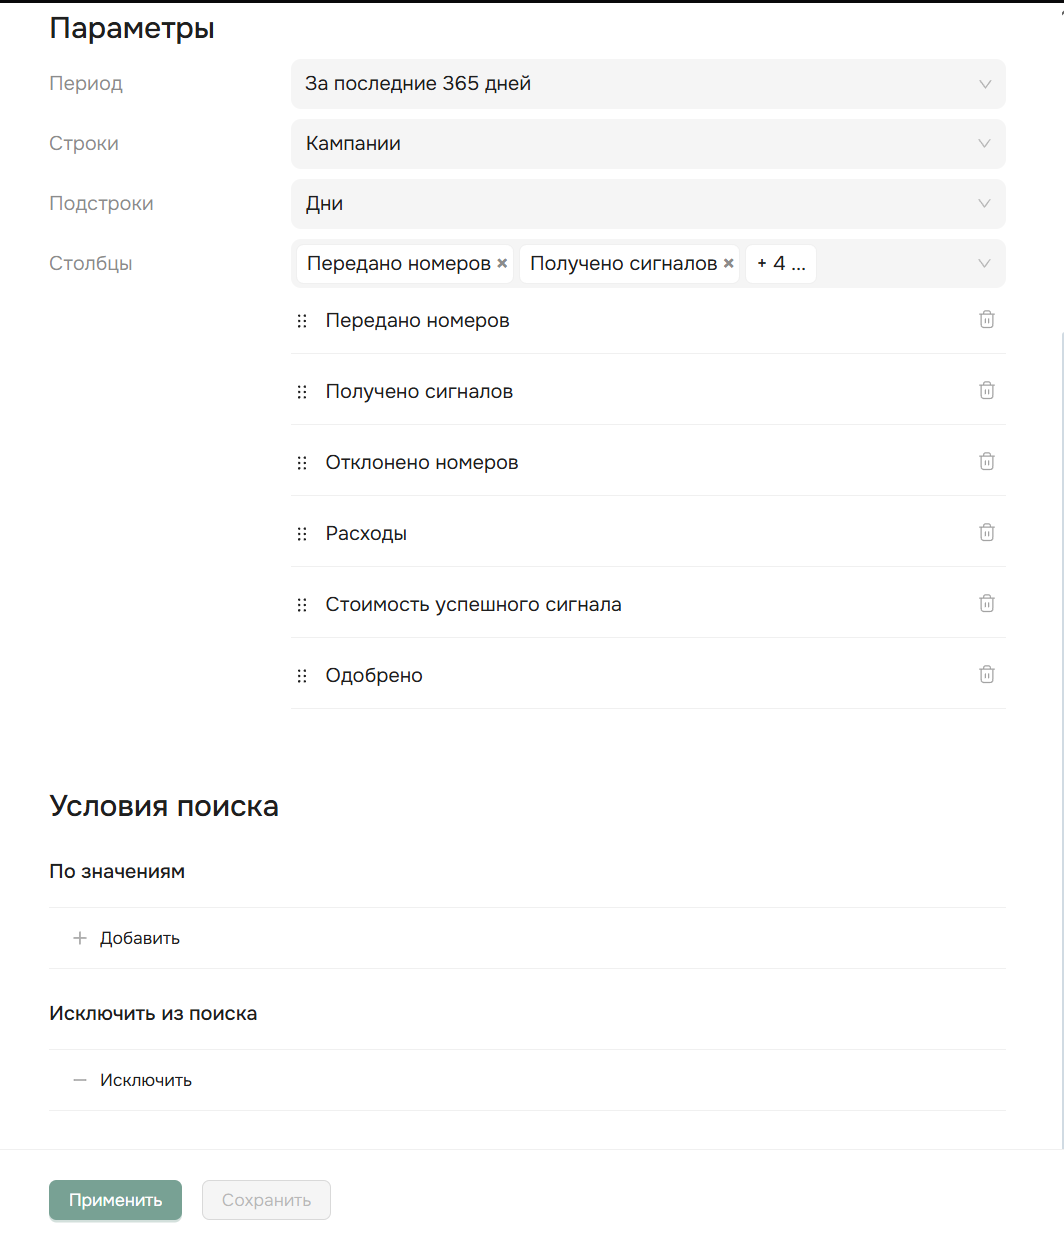The image size is (1064, 1249).
Task: Add a search condition with Добавить
Action: [127, 938]
